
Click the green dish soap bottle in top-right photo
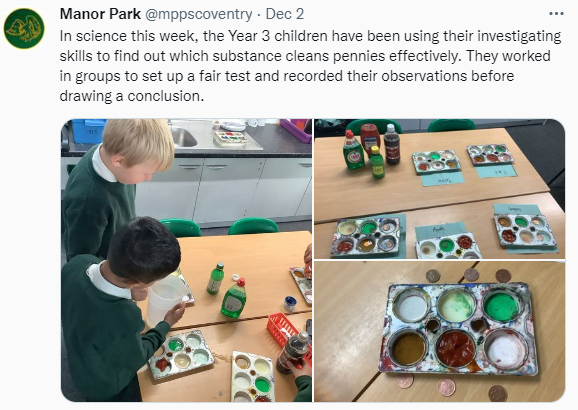[x=353, y=150]
